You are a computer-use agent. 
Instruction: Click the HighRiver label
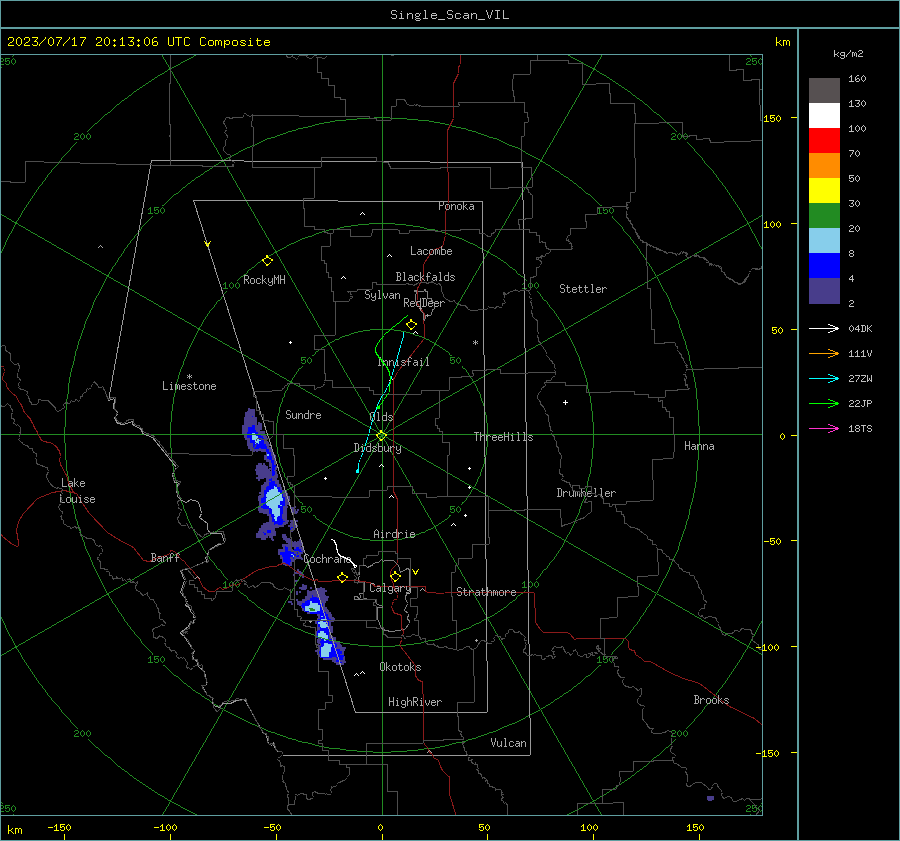coord(415,702)
